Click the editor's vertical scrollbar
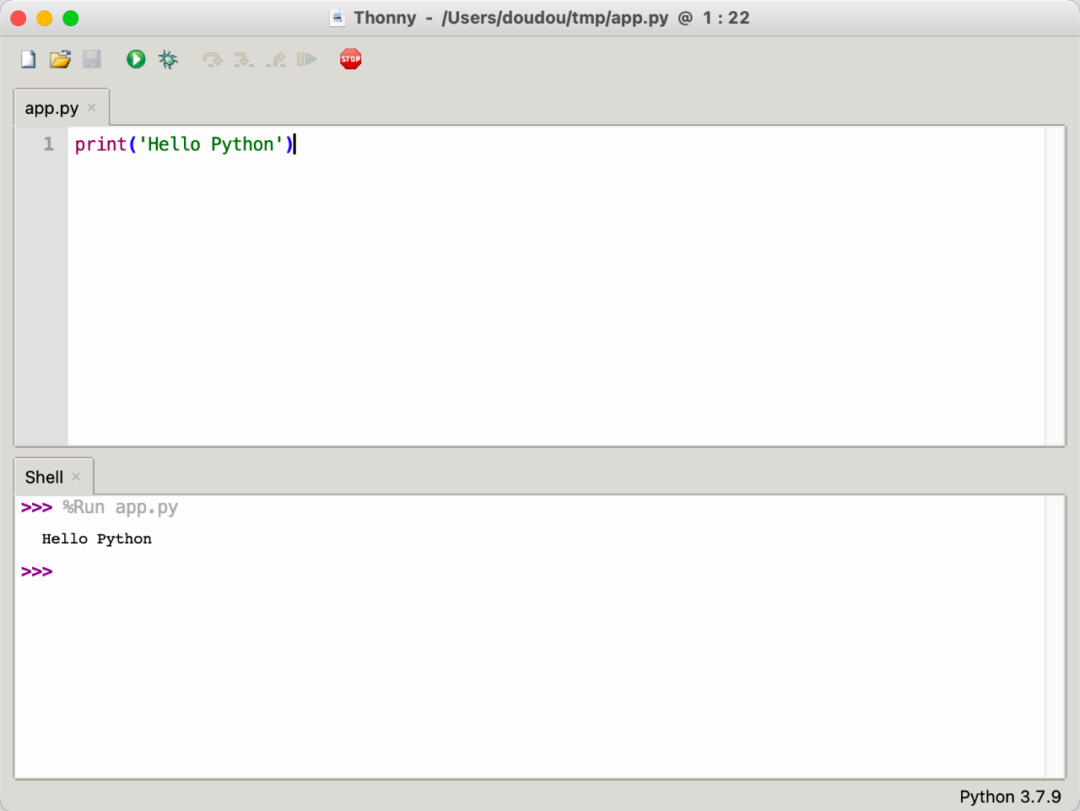This screenshot has width=1080, height=811. (1055, 285)
